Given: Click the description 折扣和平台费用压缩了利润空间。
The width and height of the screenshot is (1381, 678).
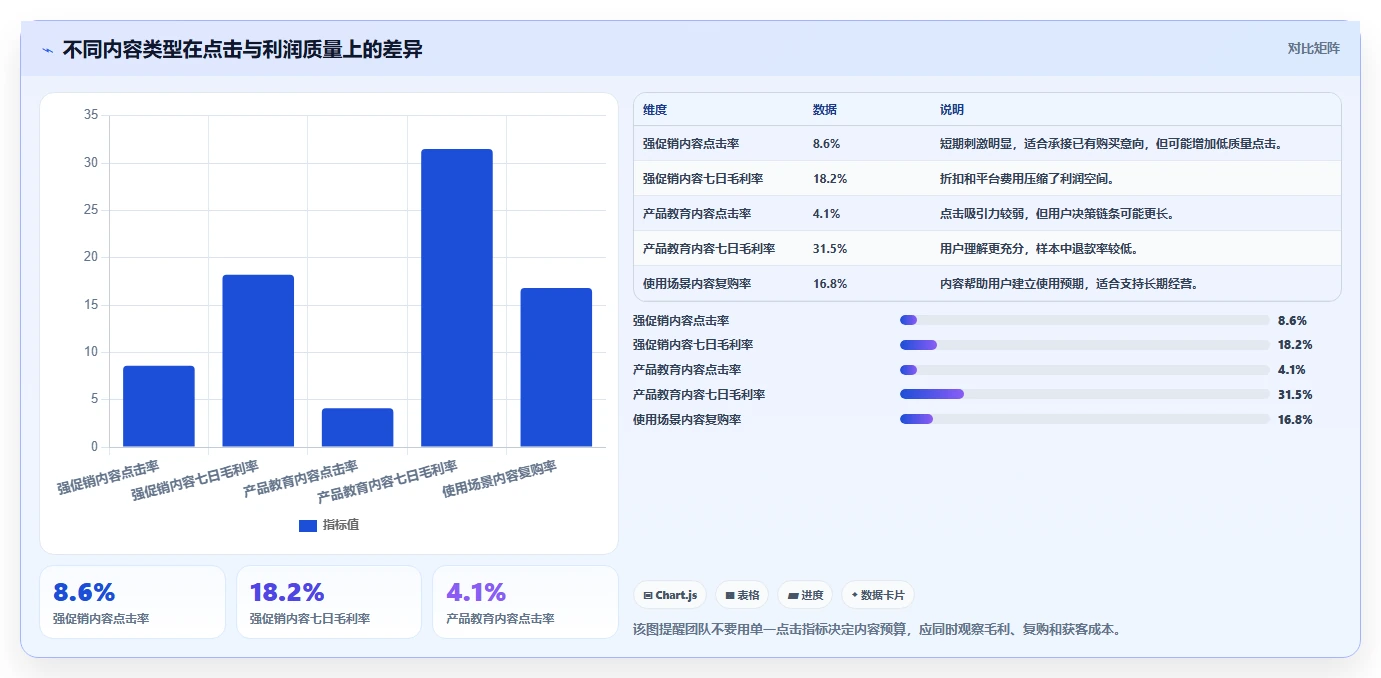Looking at the screenshot, I should tap(1027, 179).
